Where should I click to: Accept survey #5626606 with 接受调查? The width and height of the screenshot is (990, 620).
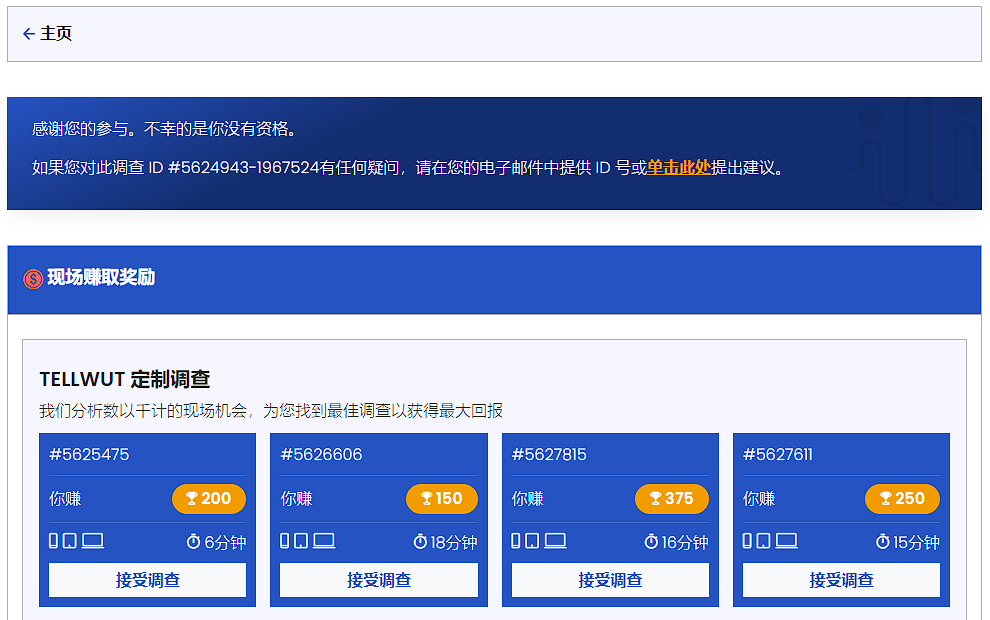(379, 580)
